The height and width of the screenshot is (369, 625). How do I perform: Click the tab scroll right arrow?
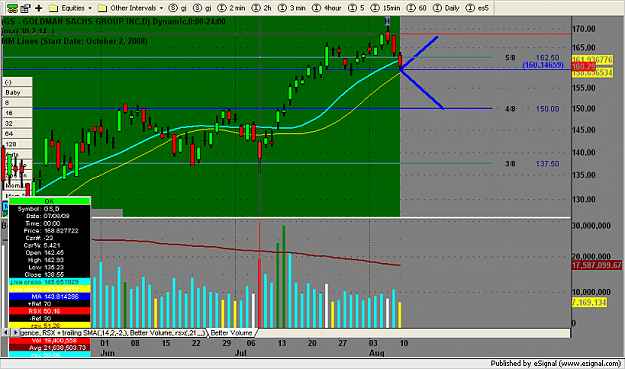coord(15,332)
